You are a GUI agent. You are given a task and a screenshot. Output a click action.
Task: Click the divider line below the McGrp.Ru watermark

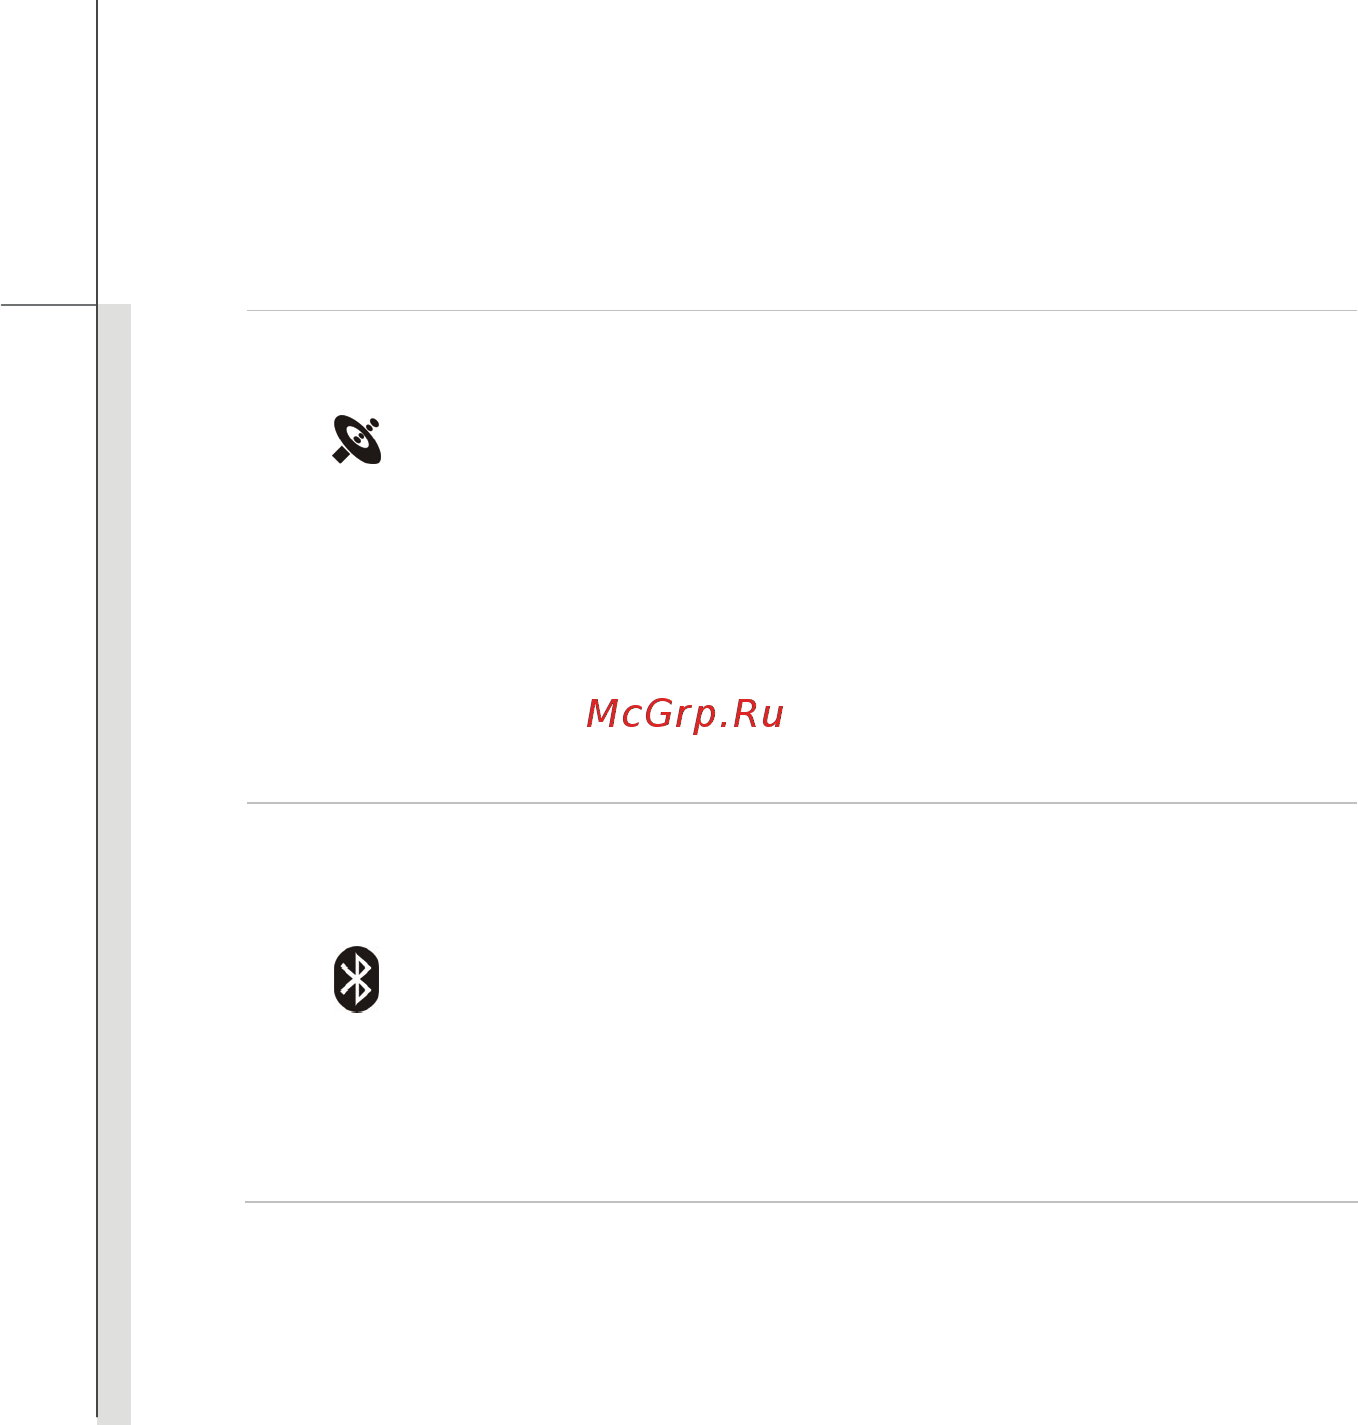click(802, 802)
